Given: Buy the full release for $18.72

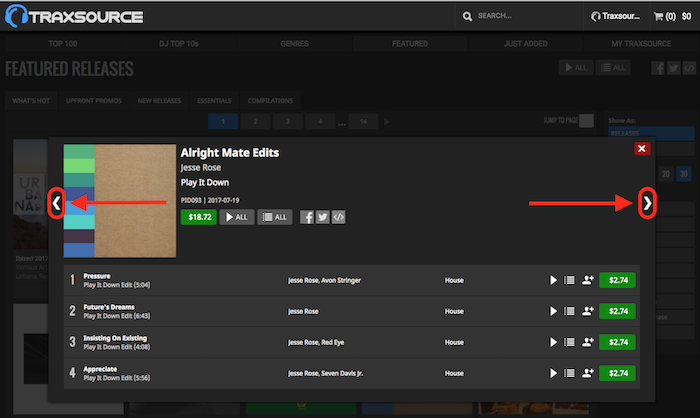Looking at the screenshot, I should coord(198,217).
